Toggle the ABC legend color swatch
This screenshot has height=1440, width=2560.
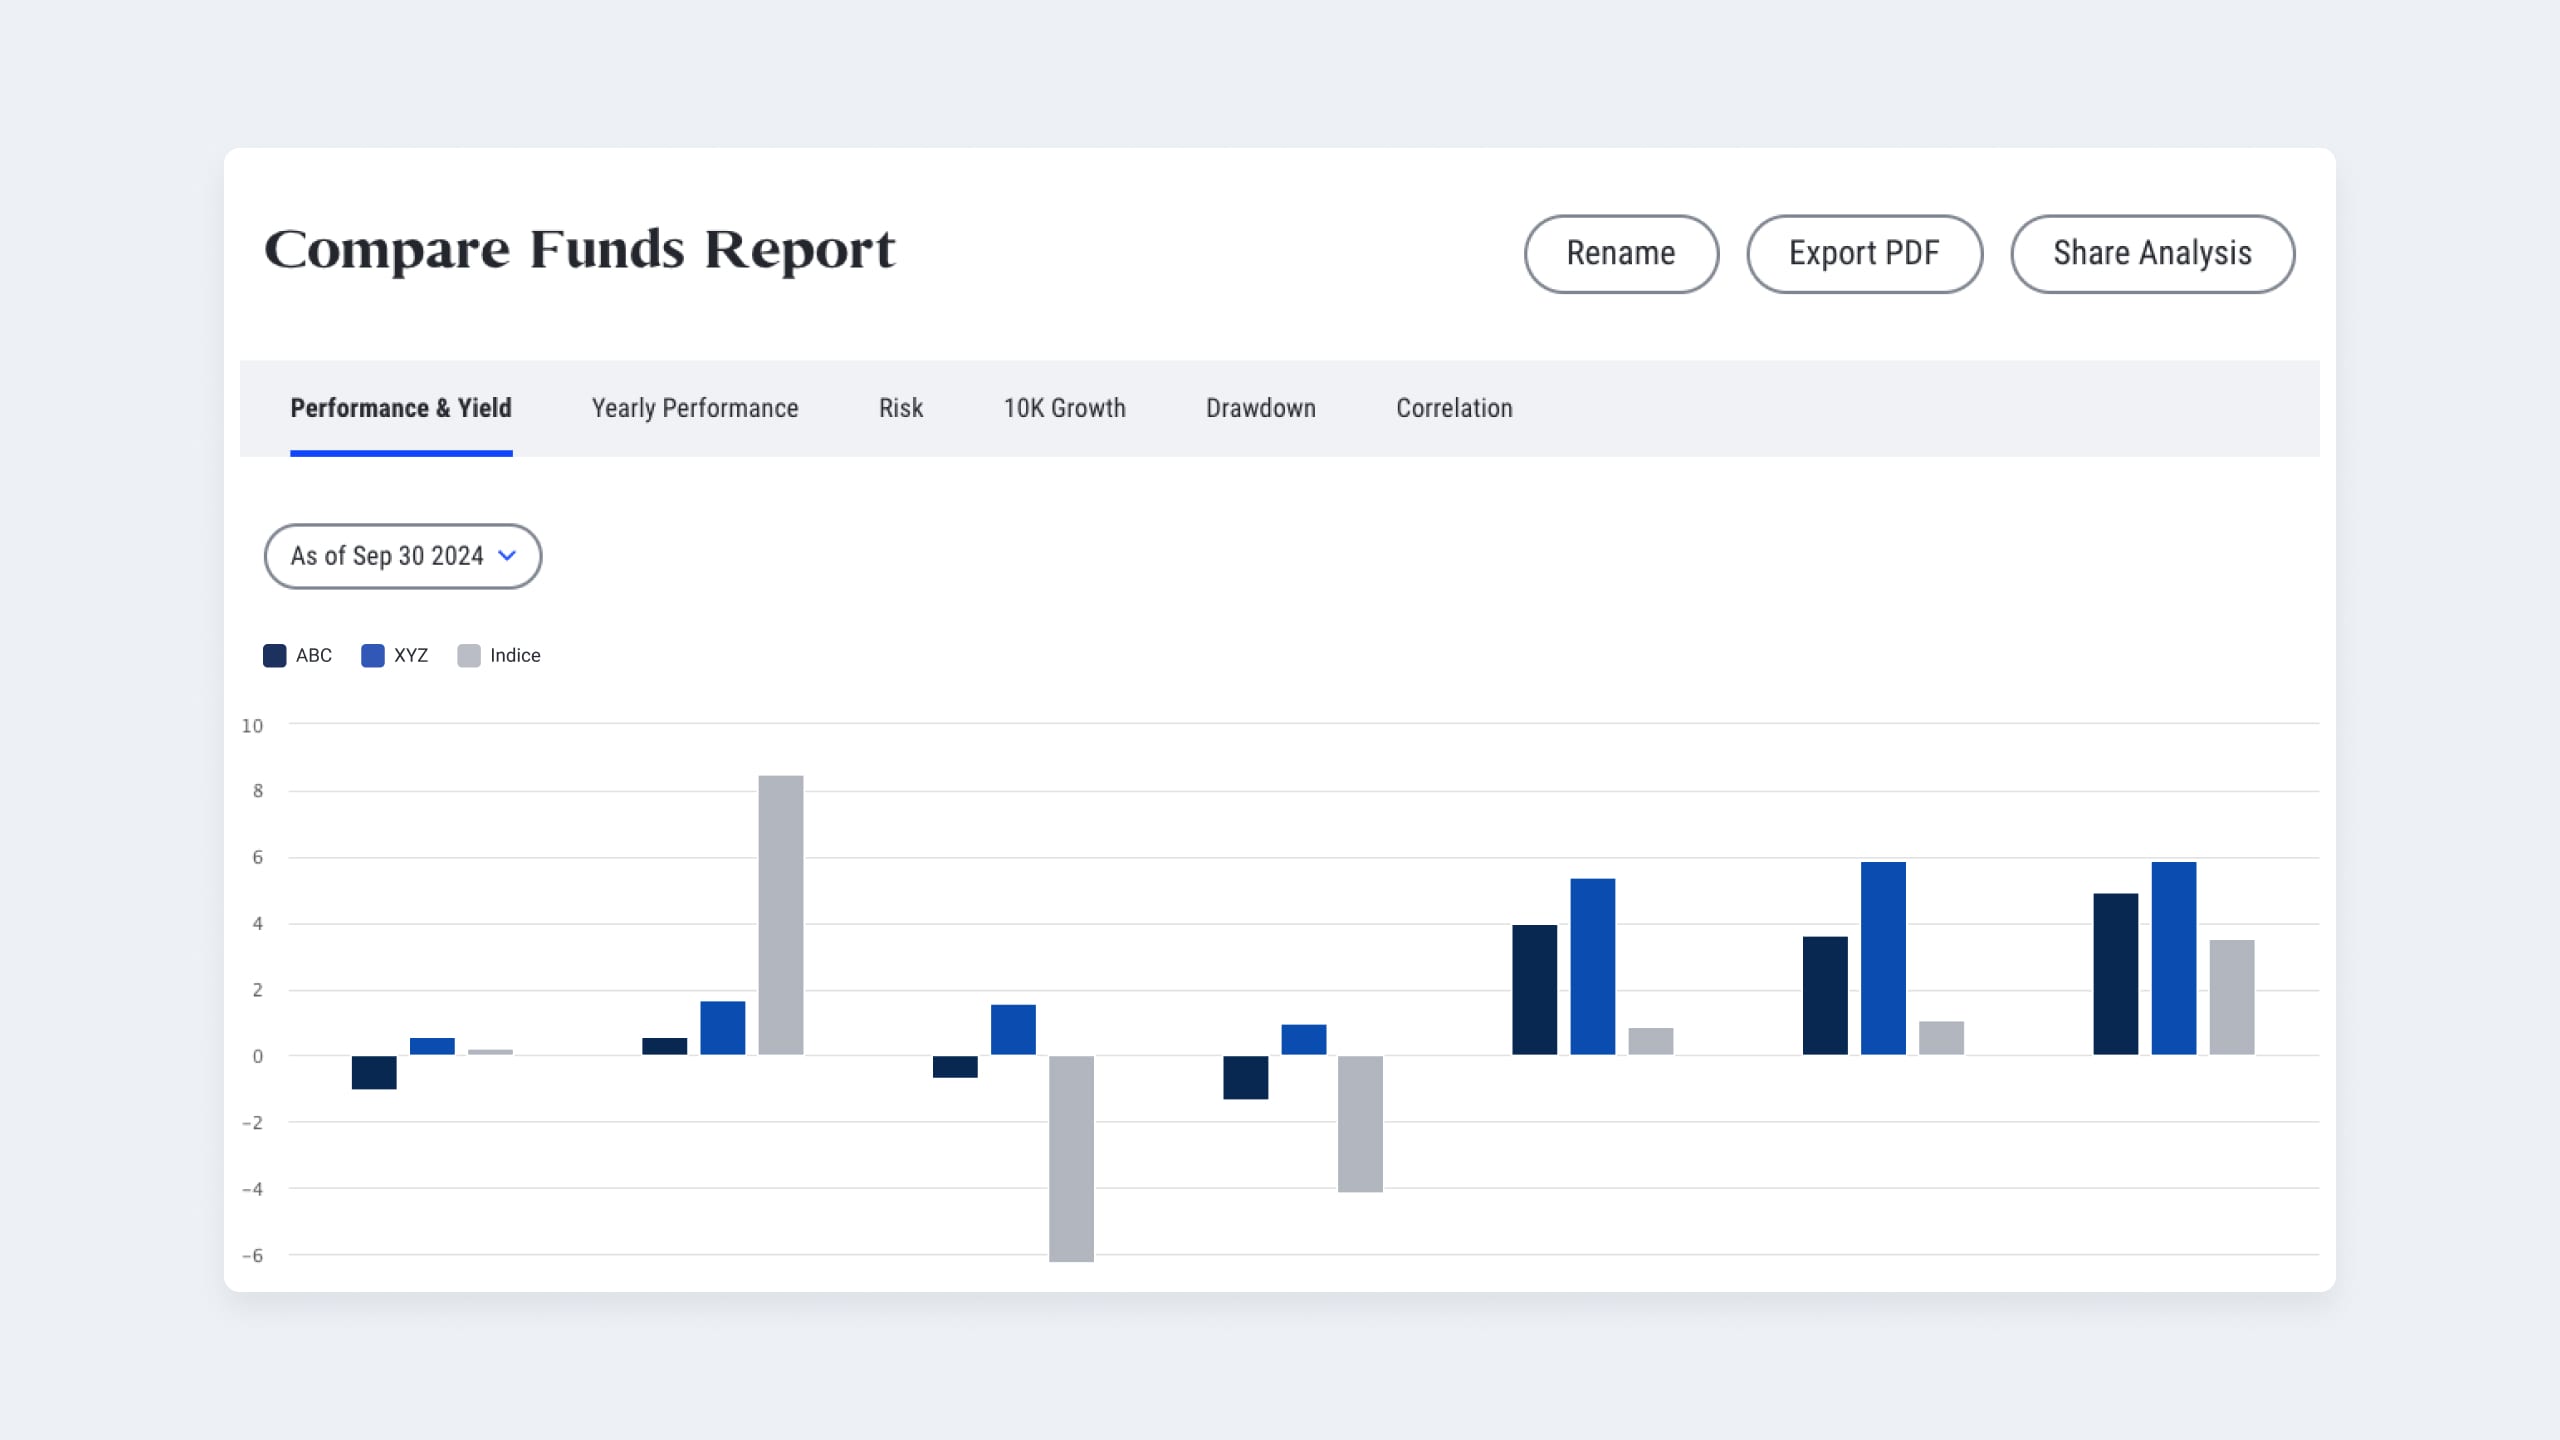point(274,656)
